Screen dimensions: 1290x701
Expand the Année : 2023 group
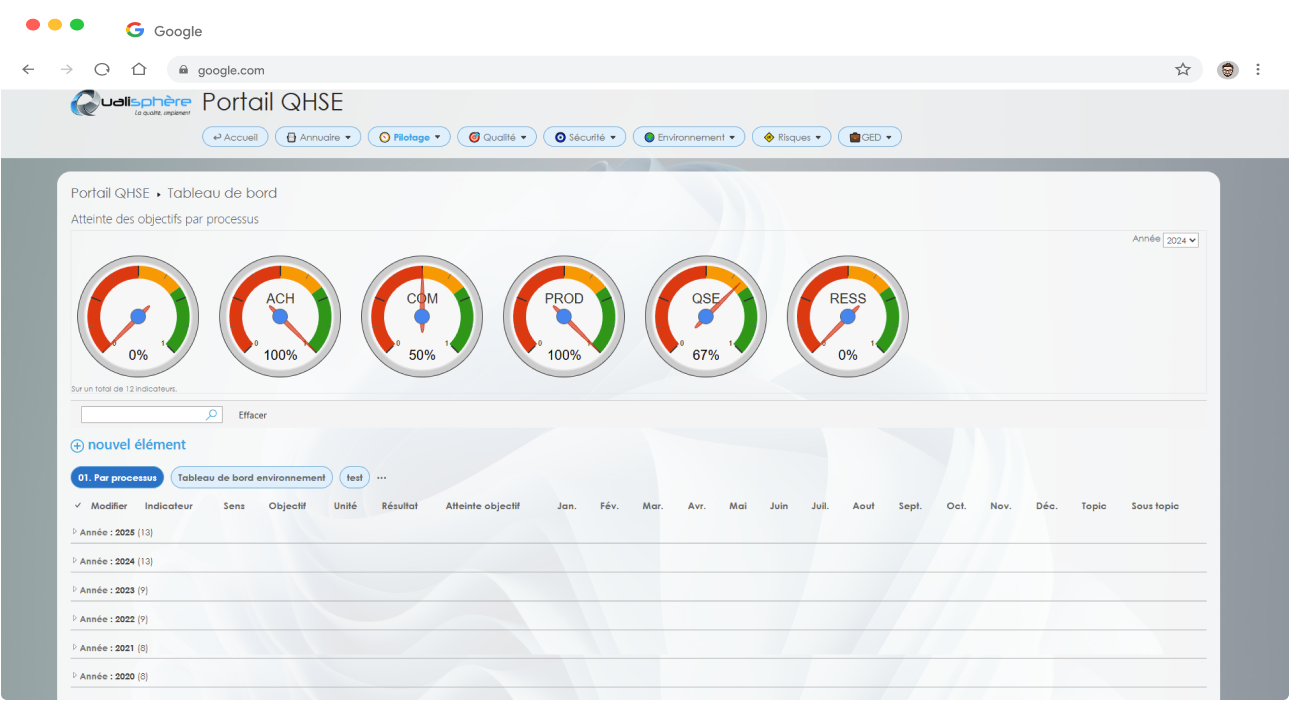[75, 590]
